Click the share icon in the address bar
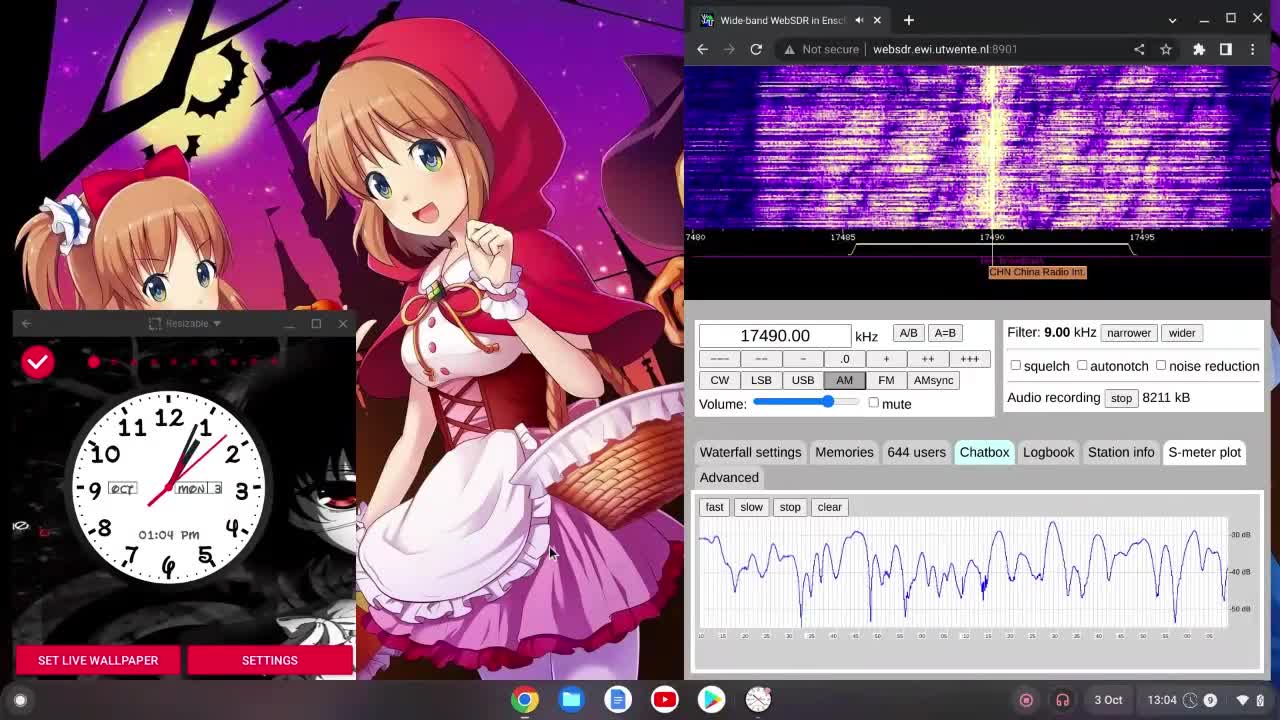1280x720 pixels. pos(1139,49)
